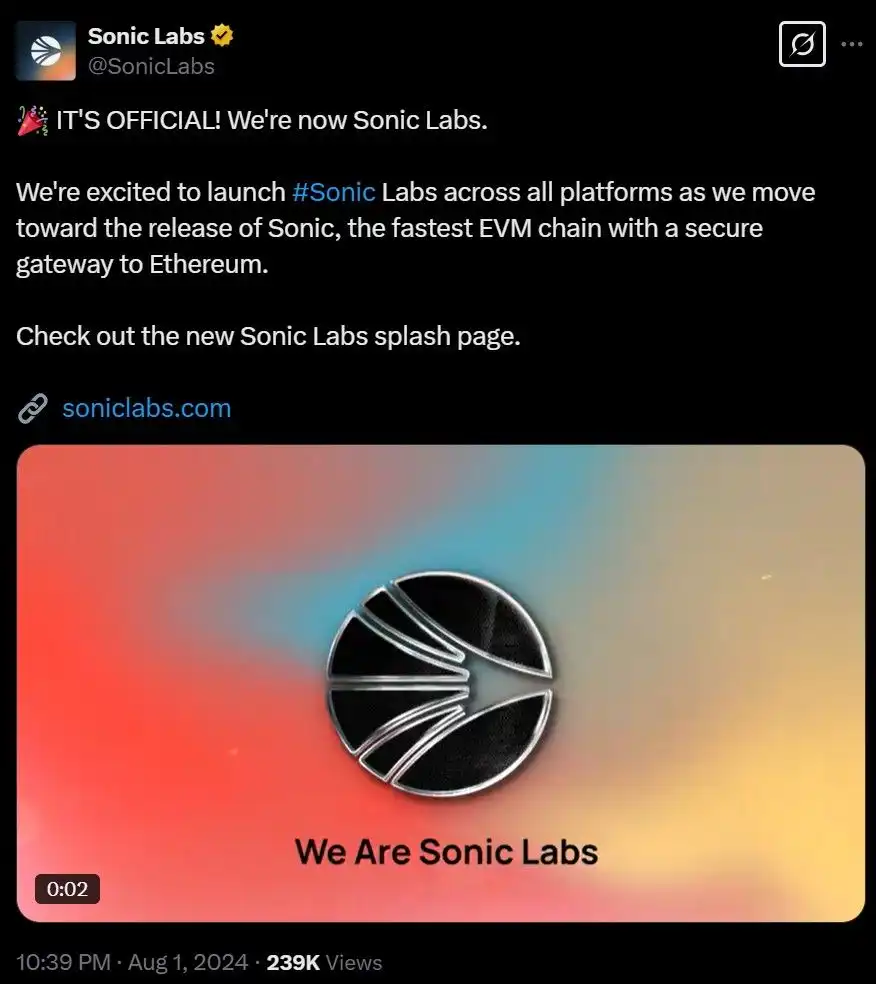Click the party popper emoji in the tweet

[31, 119]
